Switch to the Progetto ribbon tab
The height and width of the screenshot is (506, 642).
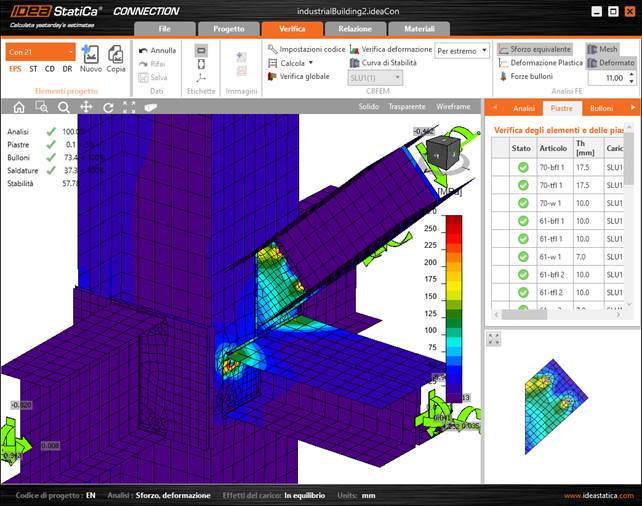[228, 29]
